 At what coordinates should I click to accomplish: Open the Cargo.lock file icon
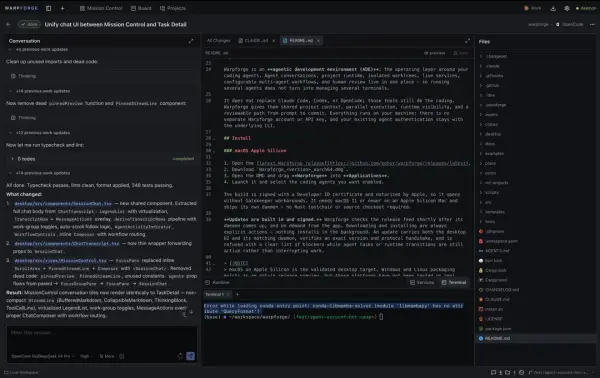(x=481, y=270)
